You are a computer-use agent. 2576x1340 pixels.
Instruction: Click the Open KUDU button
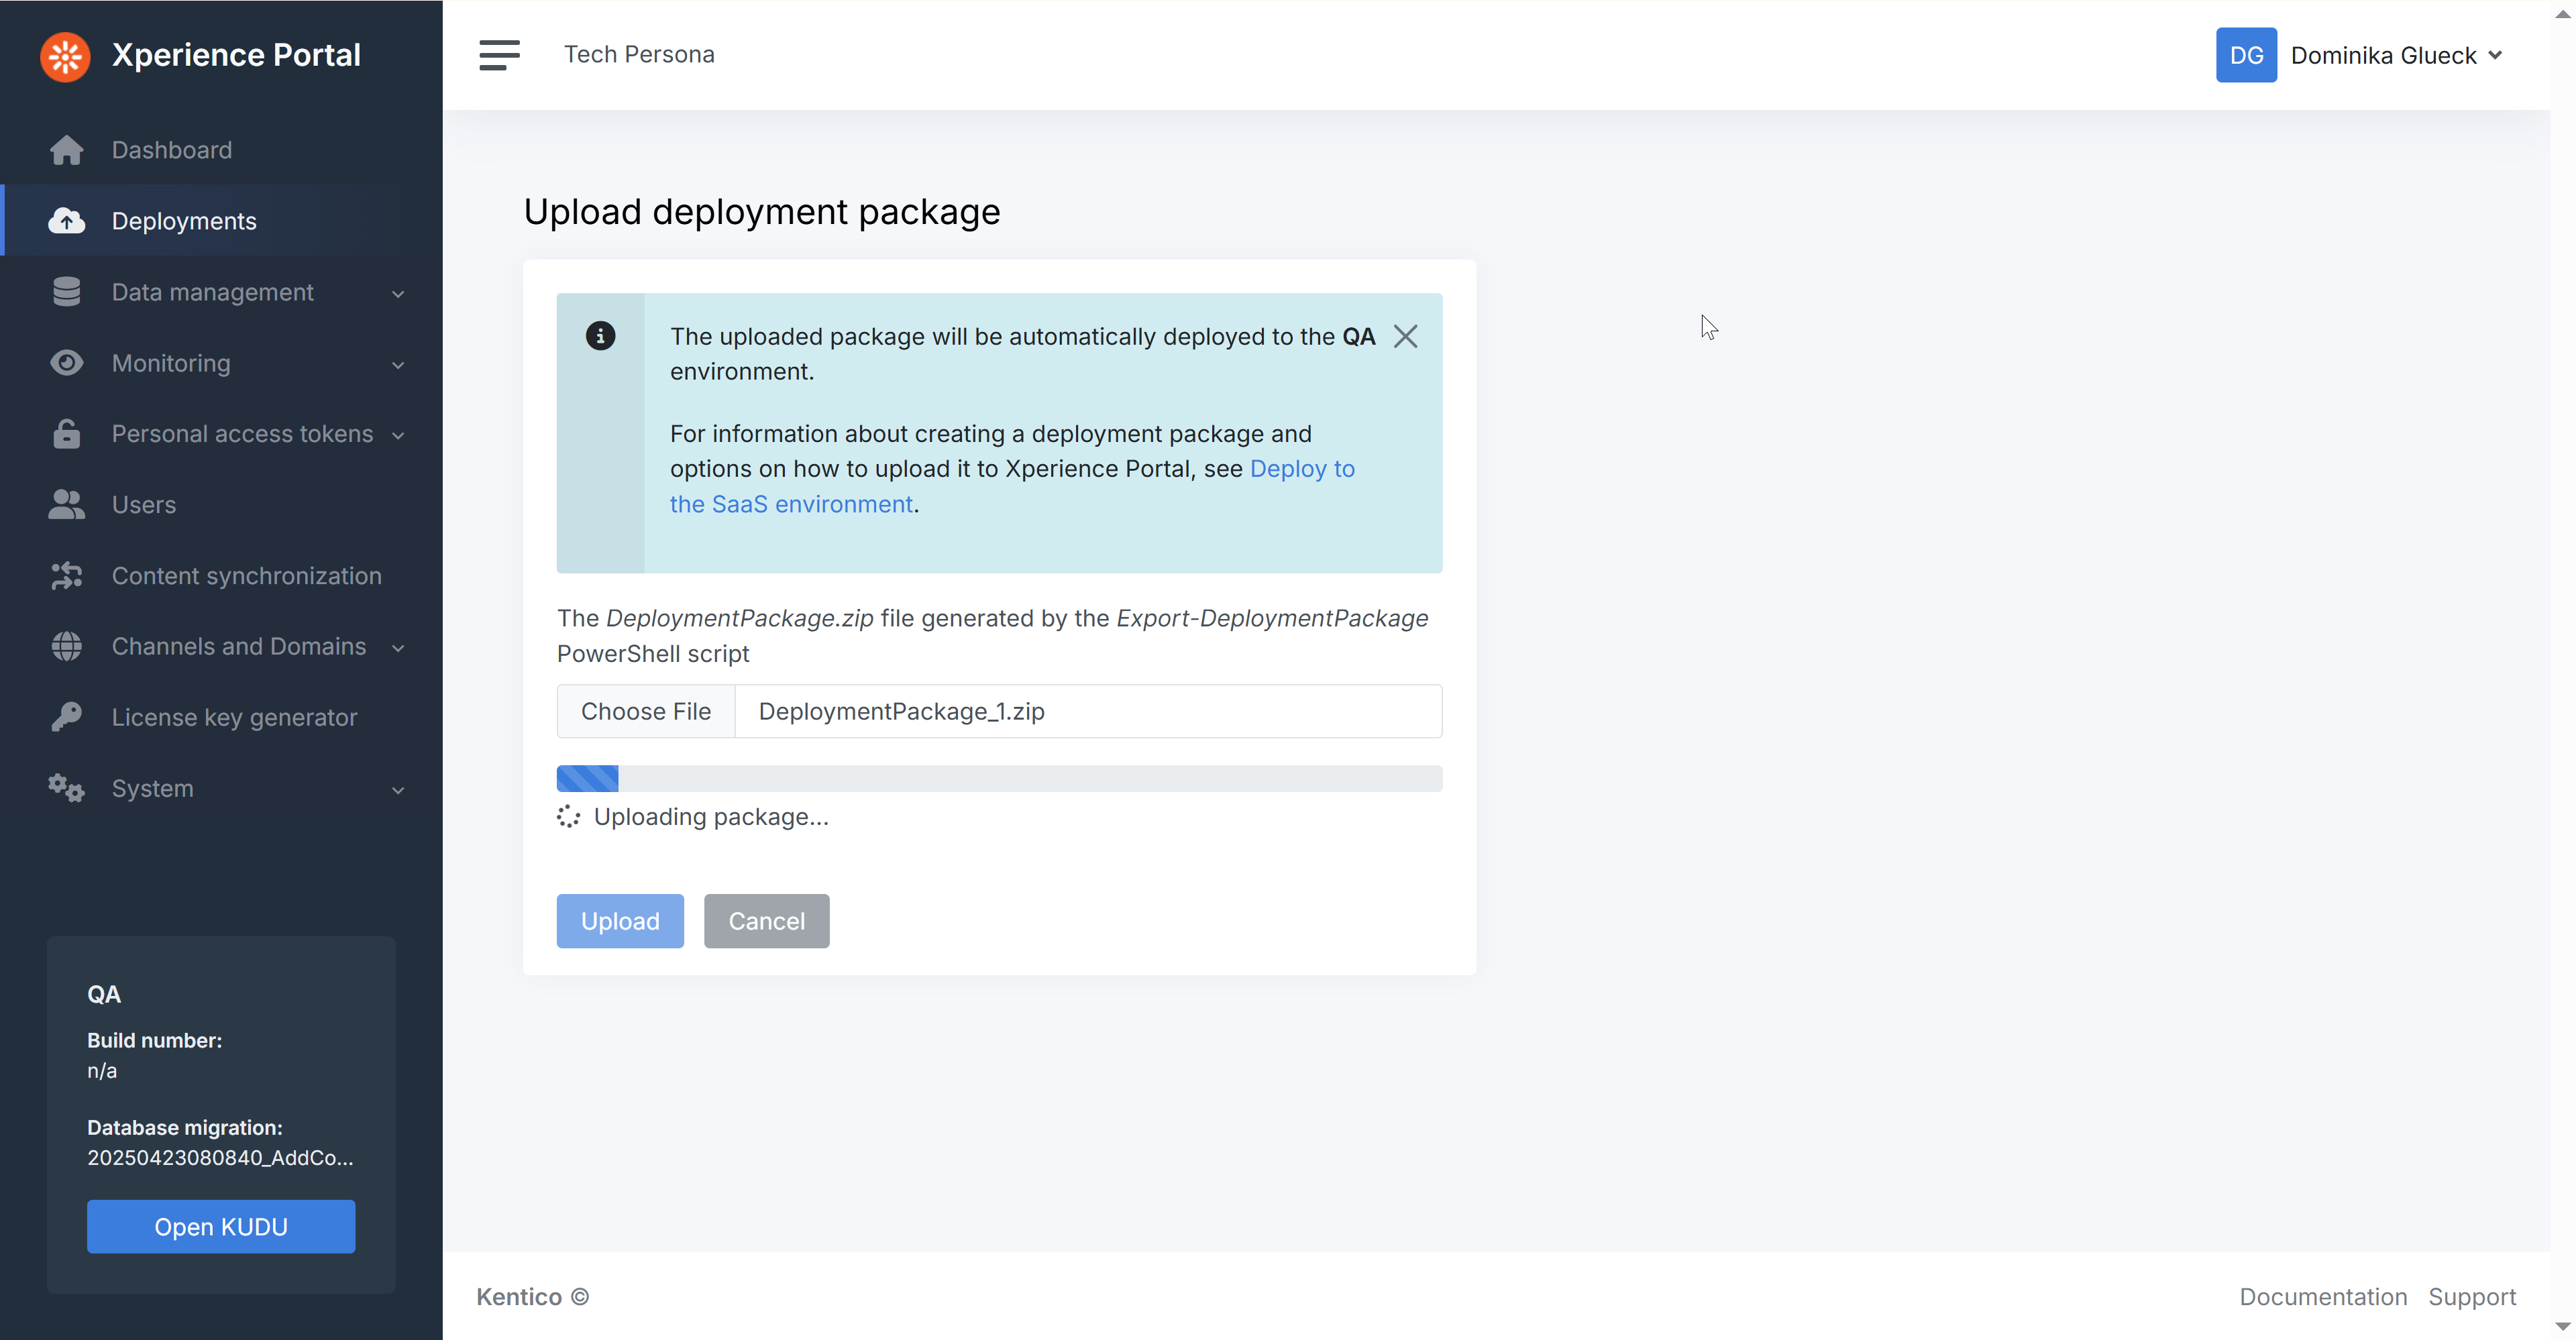(221, 1226)
